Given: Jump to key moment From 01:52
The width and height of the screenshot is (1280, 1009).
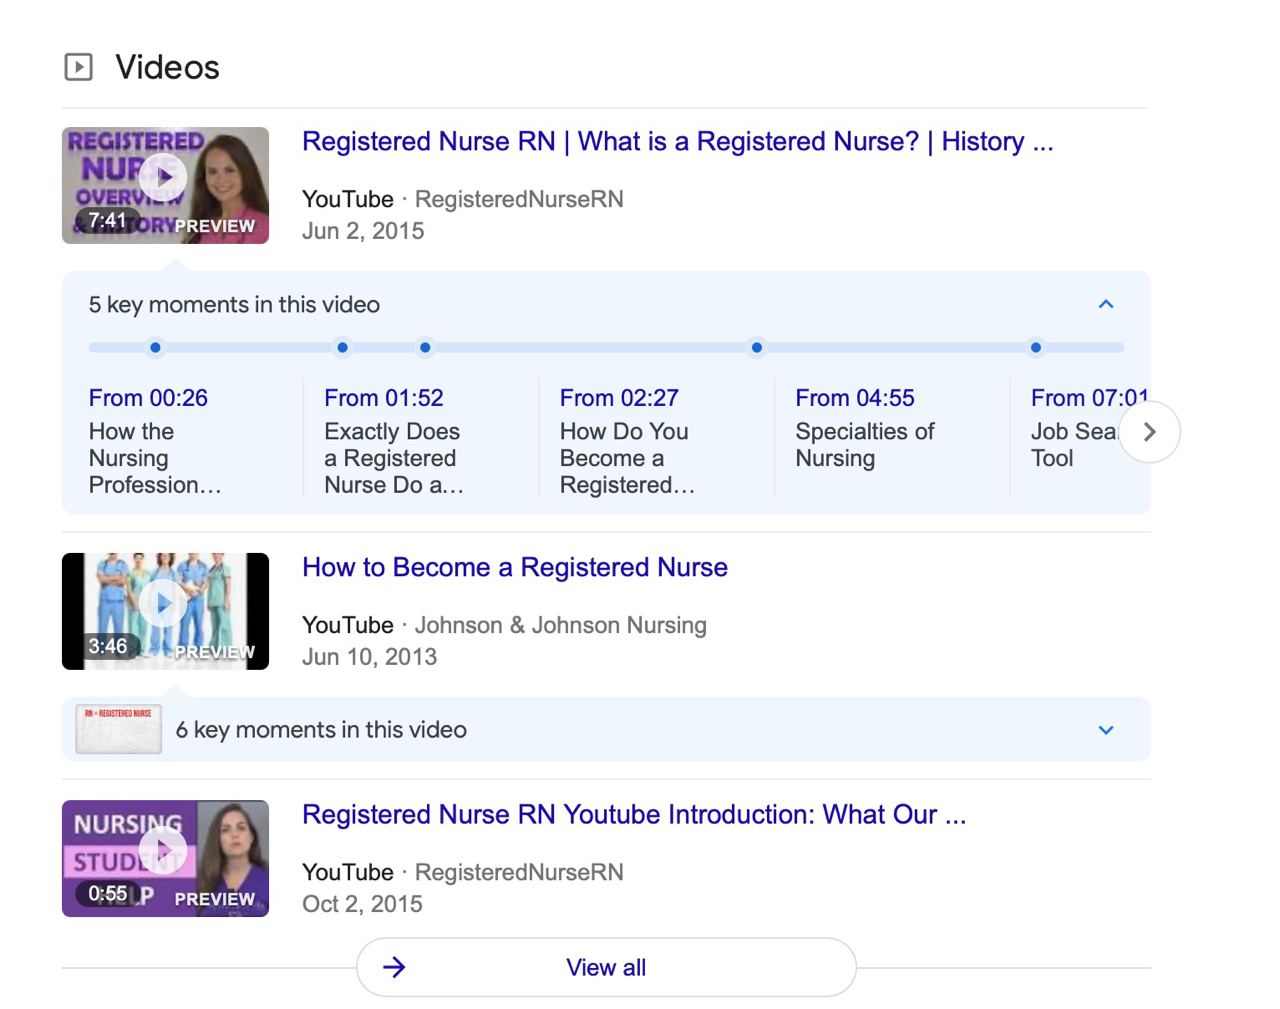Looking at the screenshot, I should [383, 398].
